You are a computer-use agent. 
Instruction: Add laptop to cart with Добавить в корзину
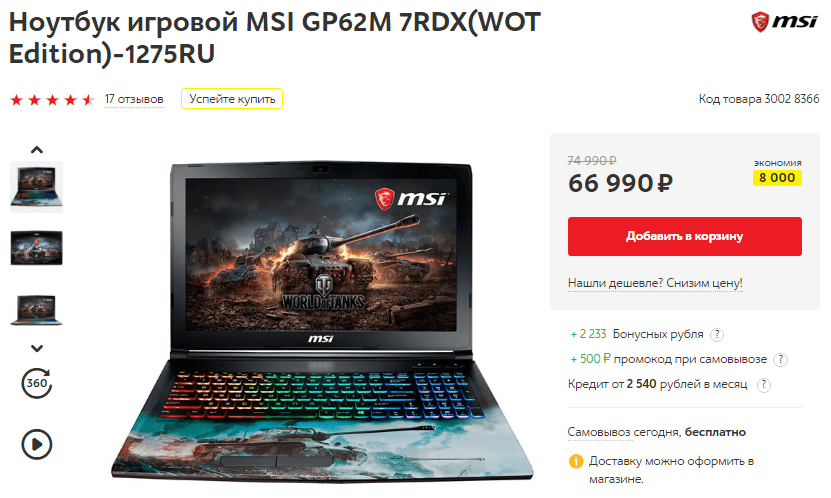click(x=685, y=236)
